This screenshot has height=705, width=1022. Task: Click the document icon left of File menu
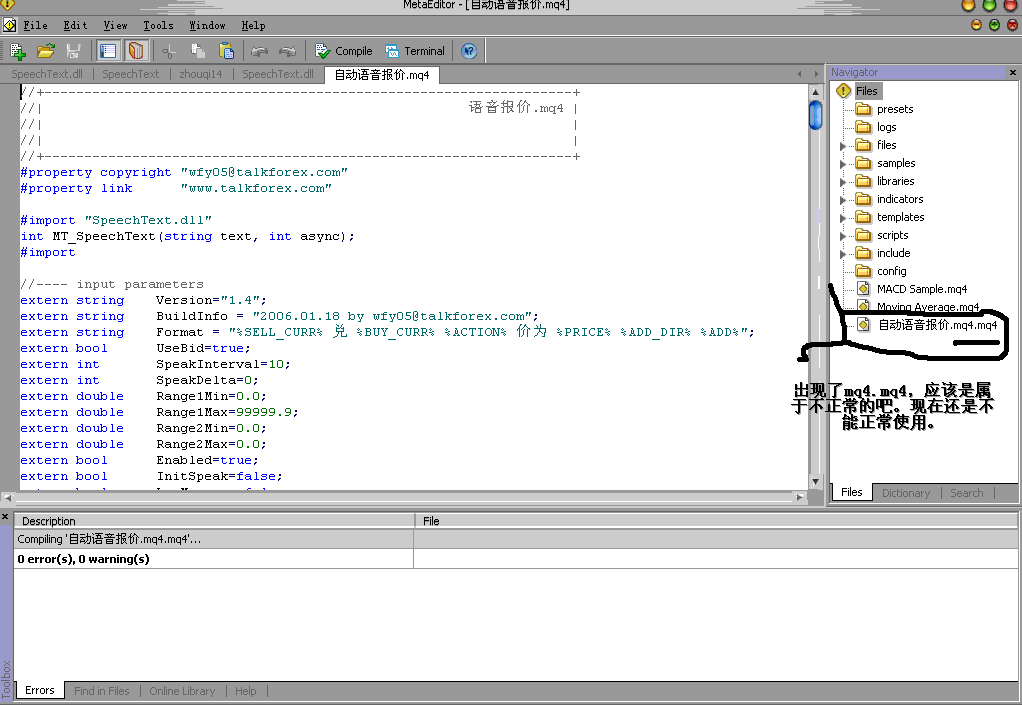coord(9,25)
